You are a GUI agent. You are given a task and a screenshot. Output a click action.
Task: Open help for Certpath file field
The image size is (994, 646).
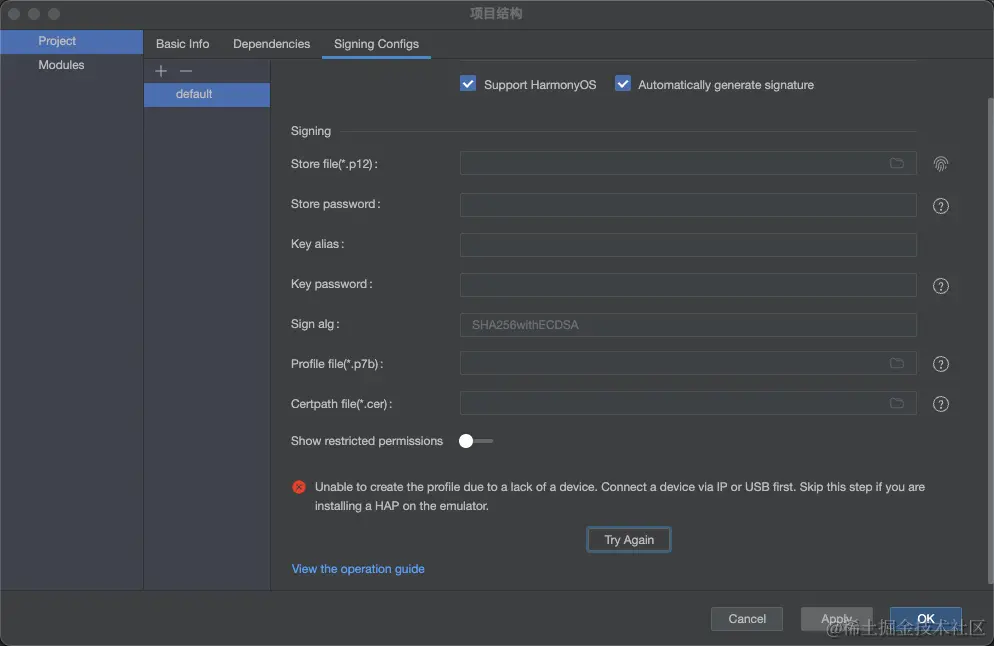coord(941,404)
